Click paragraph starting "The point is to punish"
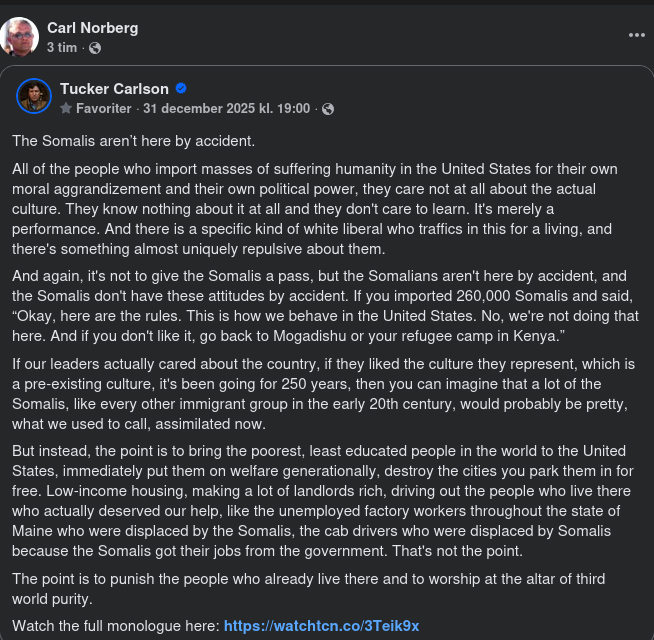The image size is (654, 640). click(308, 588)
